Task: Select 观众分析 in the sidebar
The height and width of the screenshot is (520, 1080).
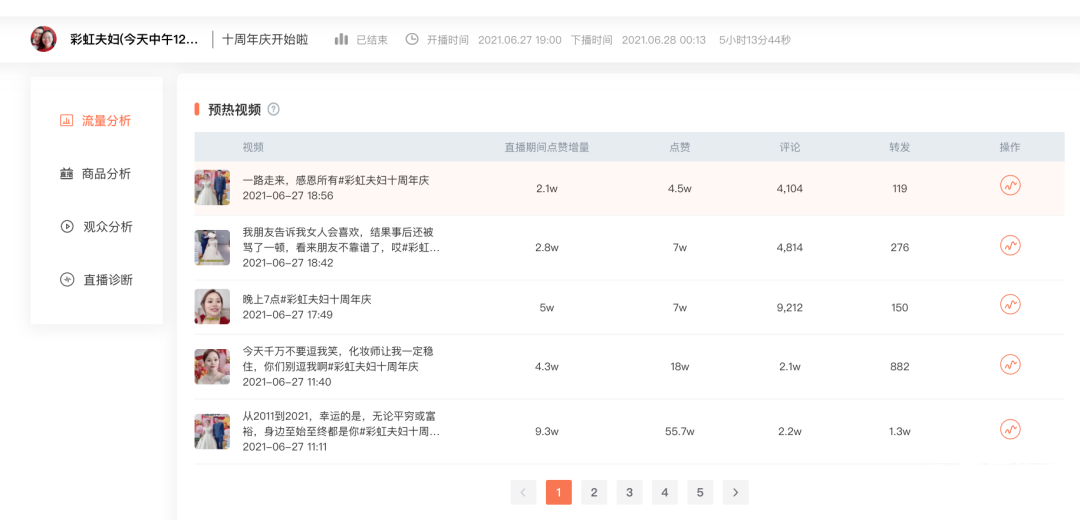Action: (96, 227)
